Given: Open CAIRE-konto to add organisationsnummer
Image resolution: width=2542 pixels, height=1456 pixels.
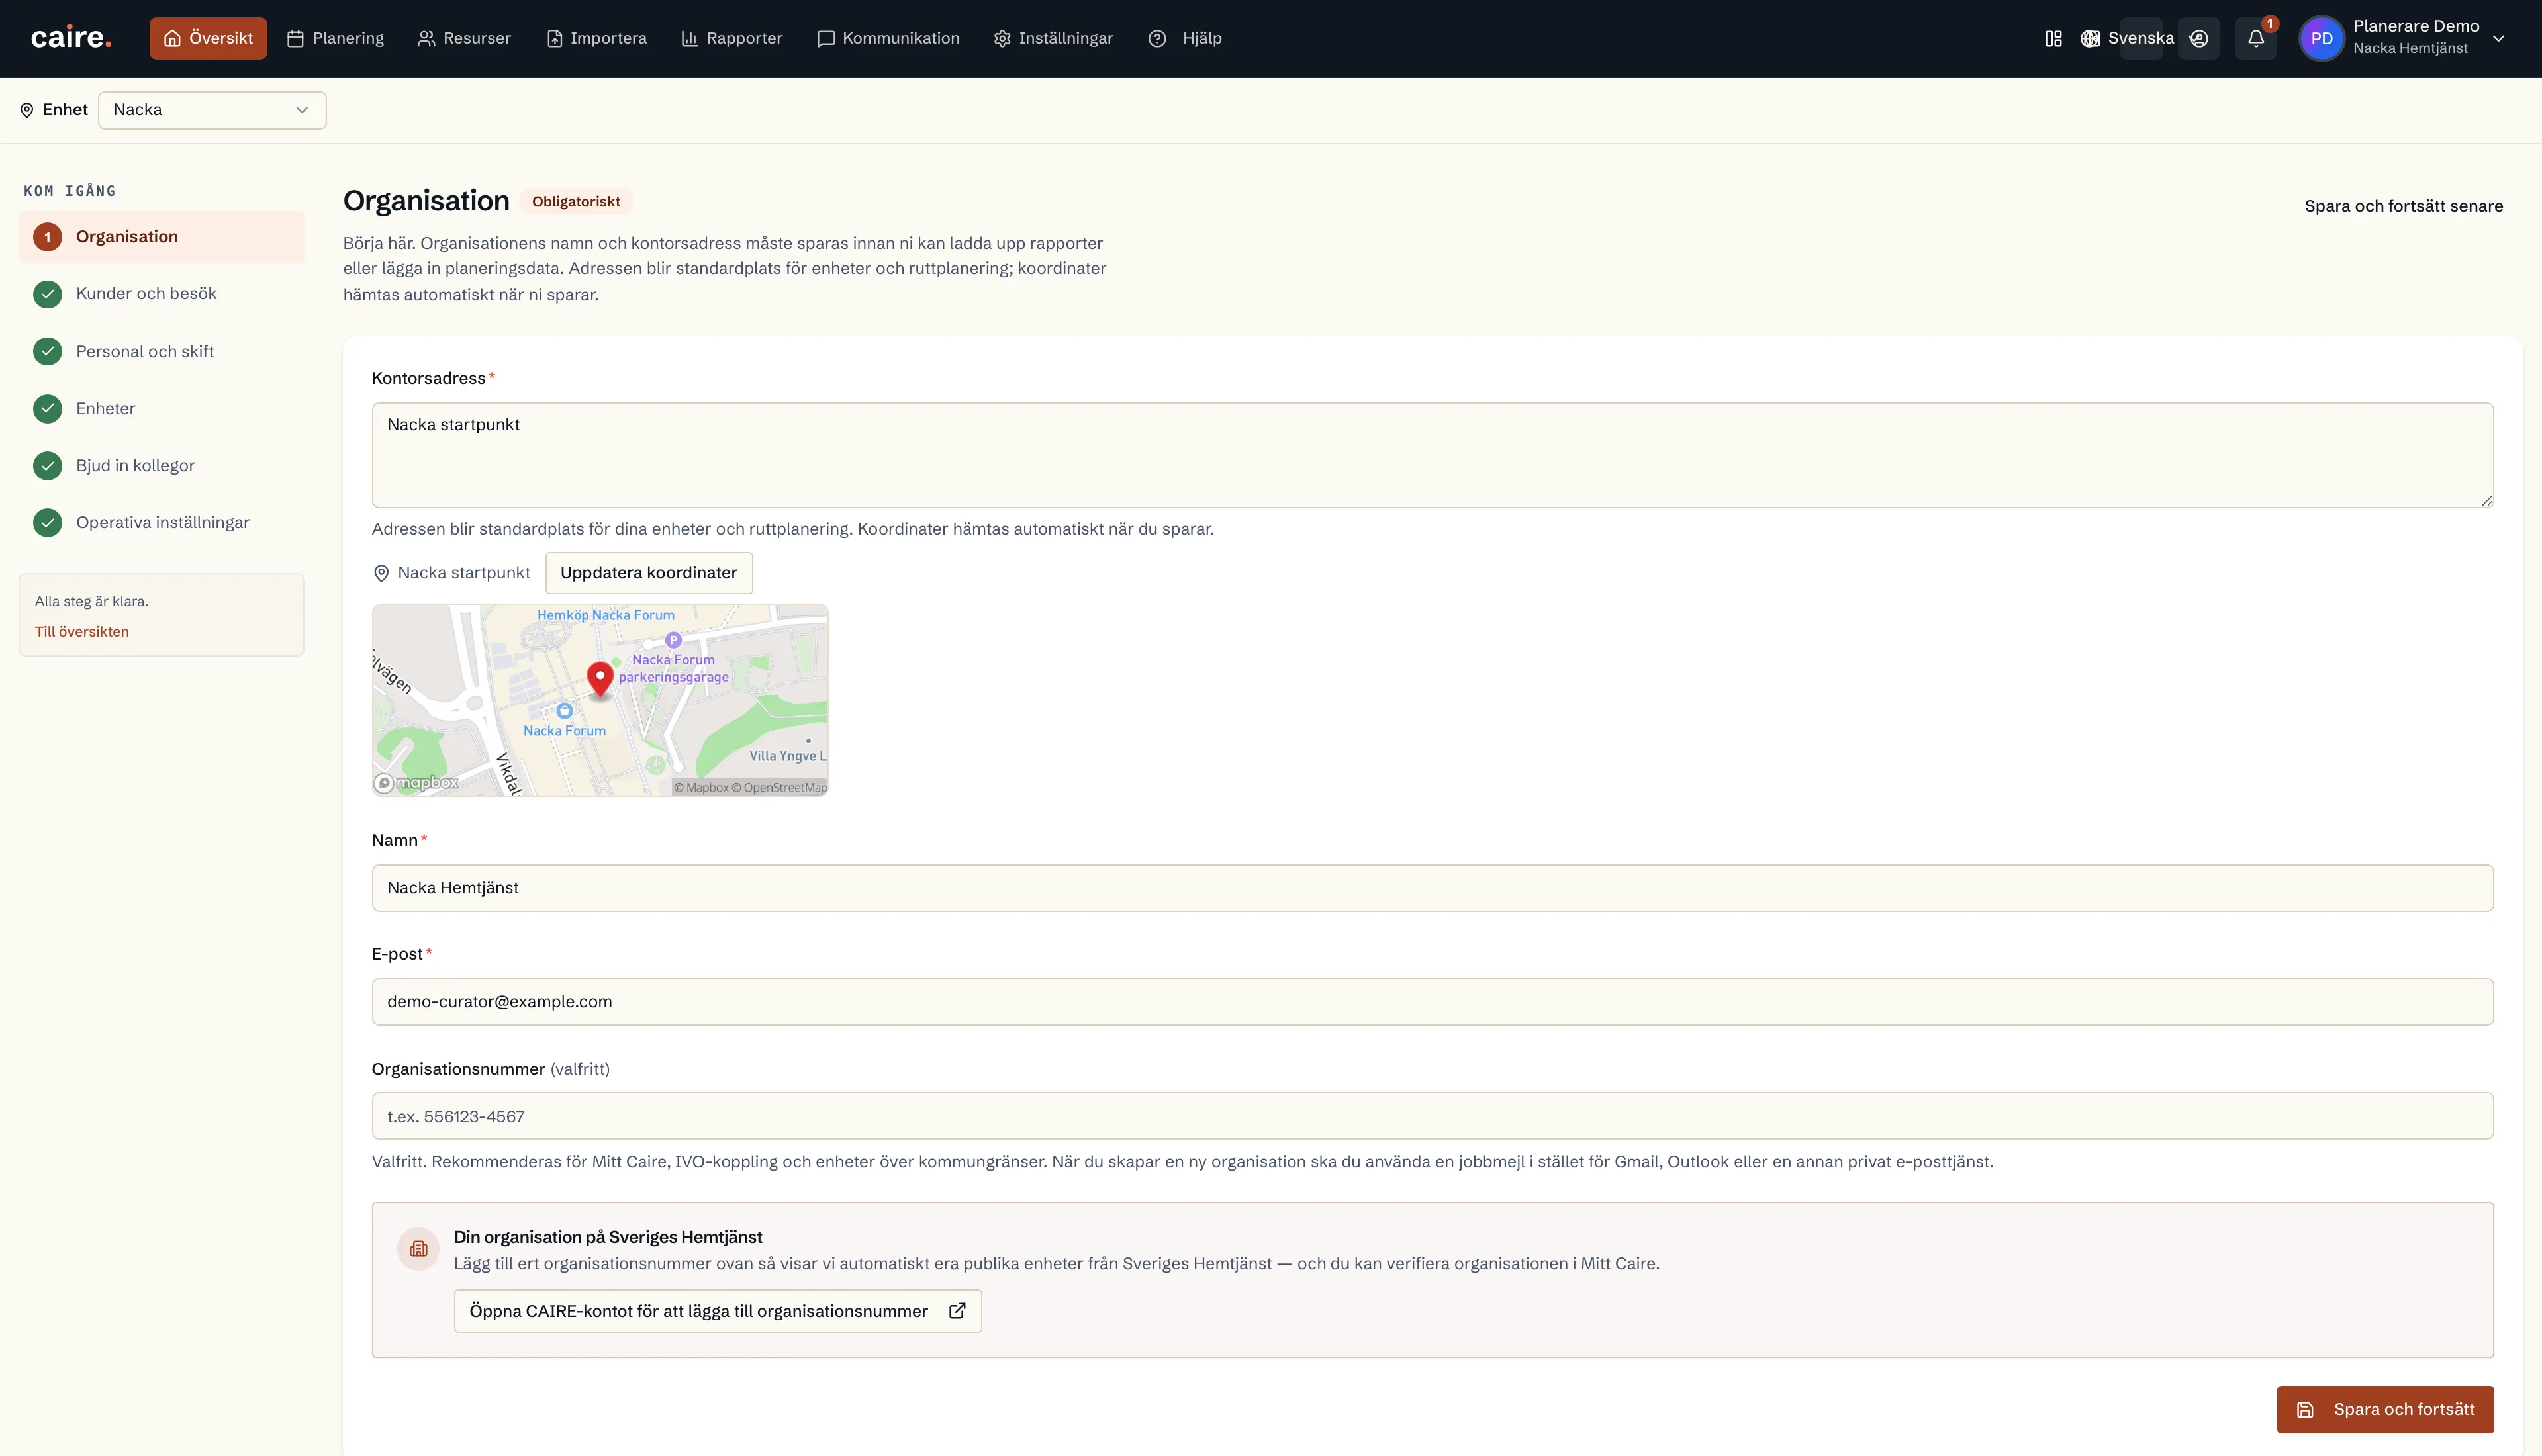Looking at the screenshot, I should (x=718, y=1311).
